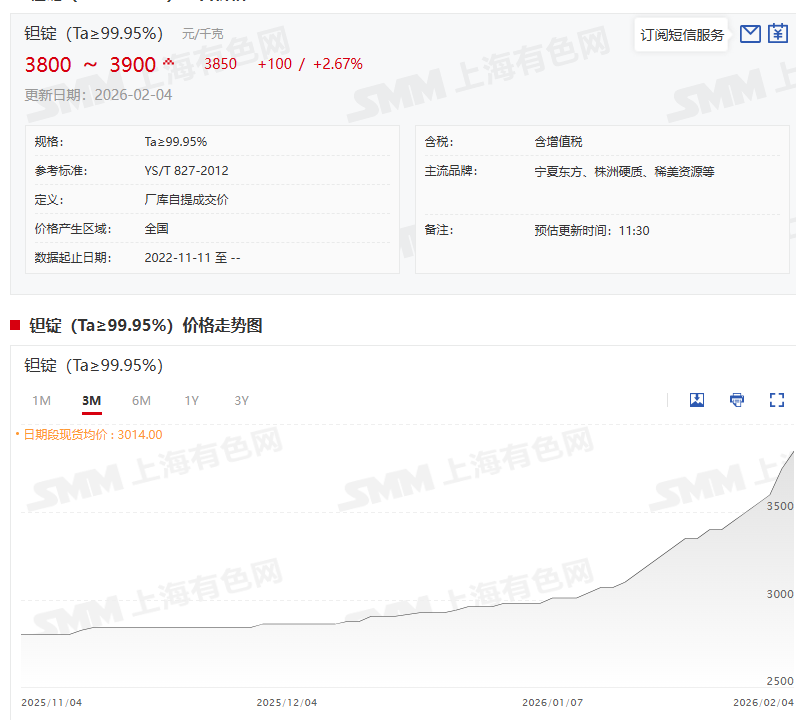Click the 日期段现货均价 legend entry

(x=90, y=434)
